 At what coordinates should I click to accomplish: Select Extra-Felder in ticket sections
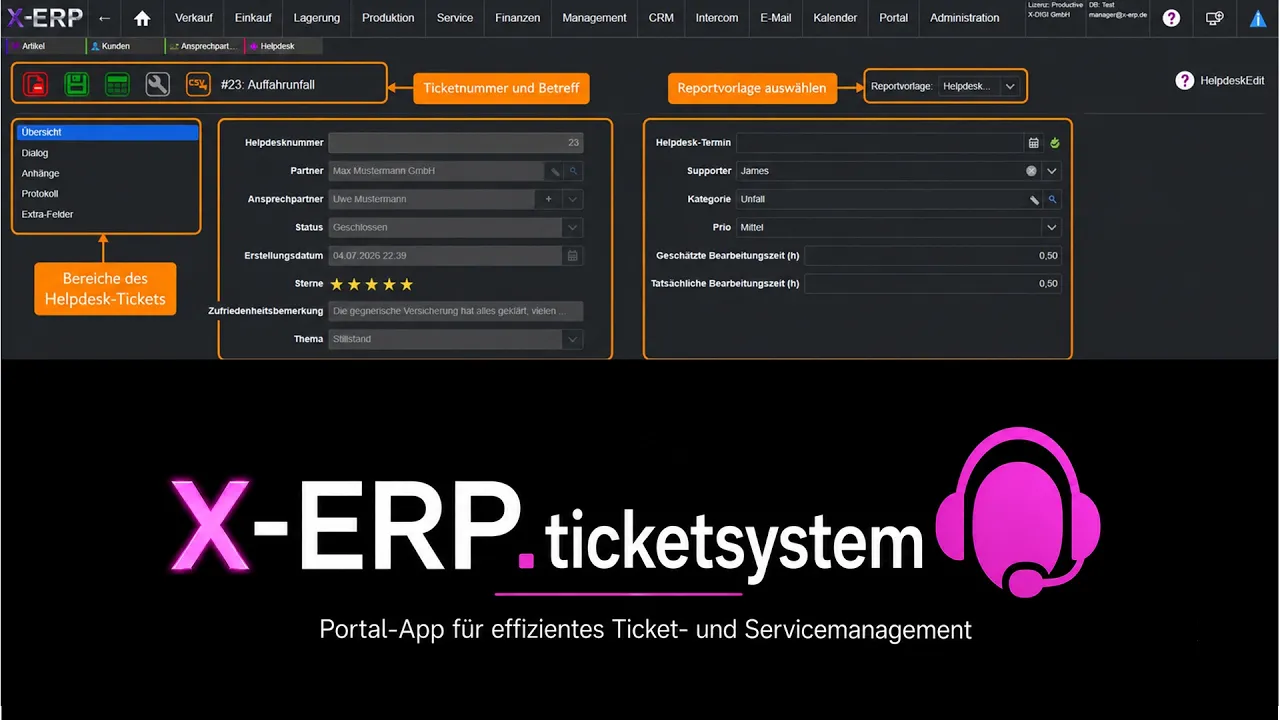click(x=107, y=214)
